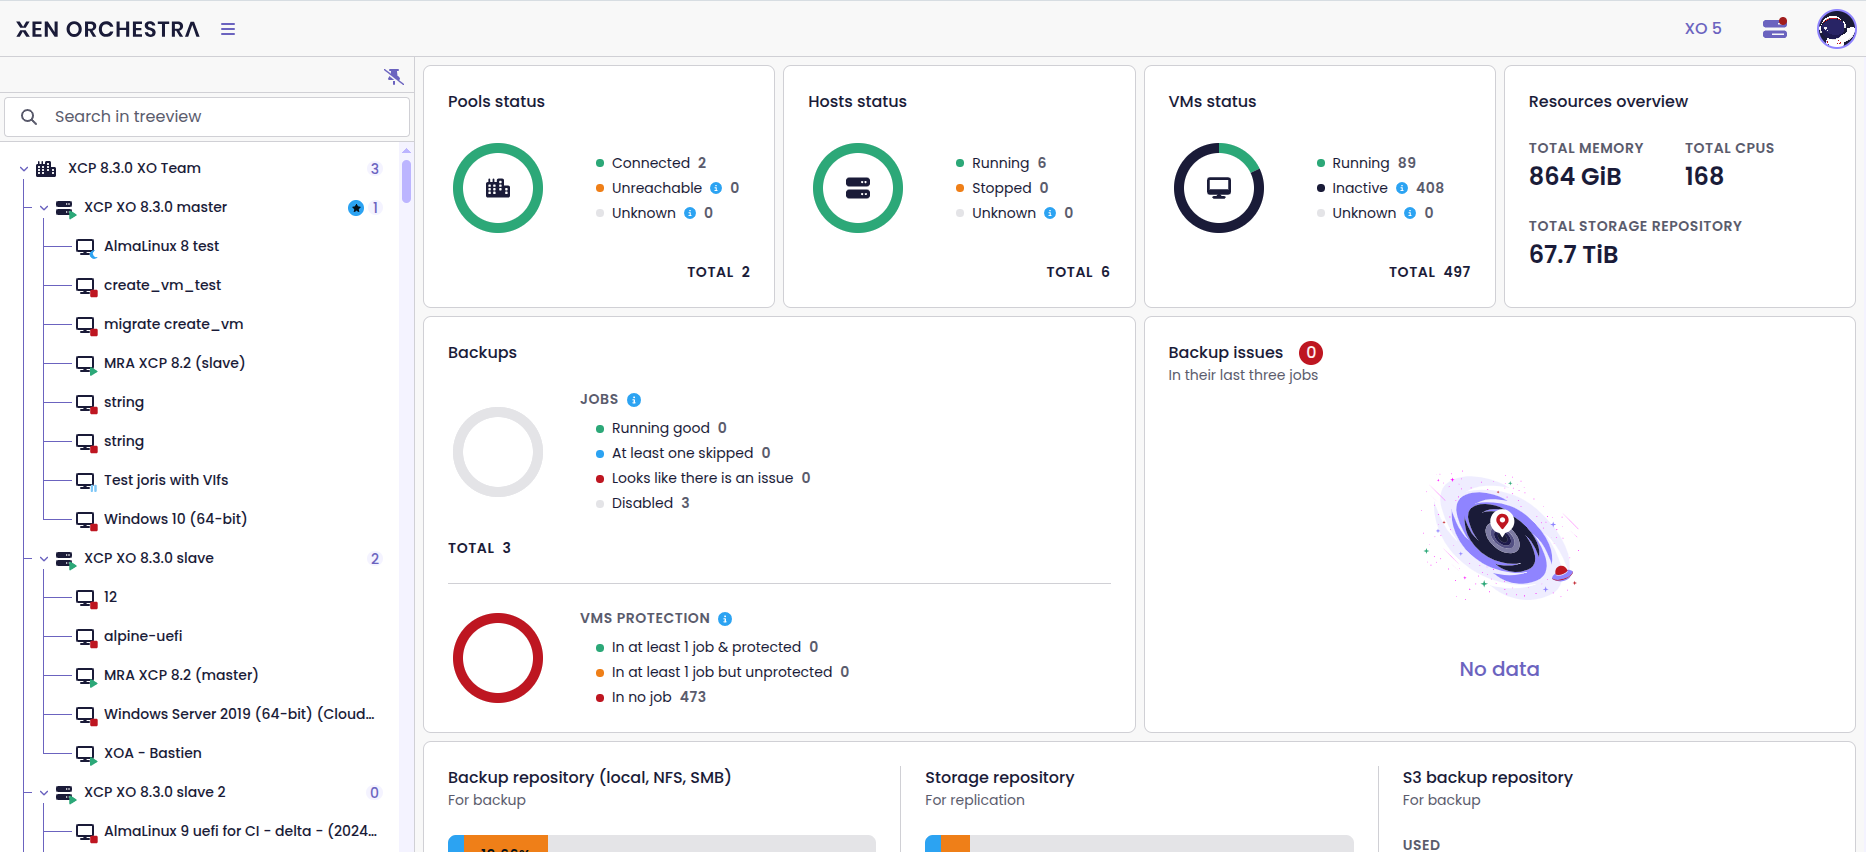Go to Xen Orchestra home logo
Viewport: 1866px width, 852px height.
tap(108, 29)
